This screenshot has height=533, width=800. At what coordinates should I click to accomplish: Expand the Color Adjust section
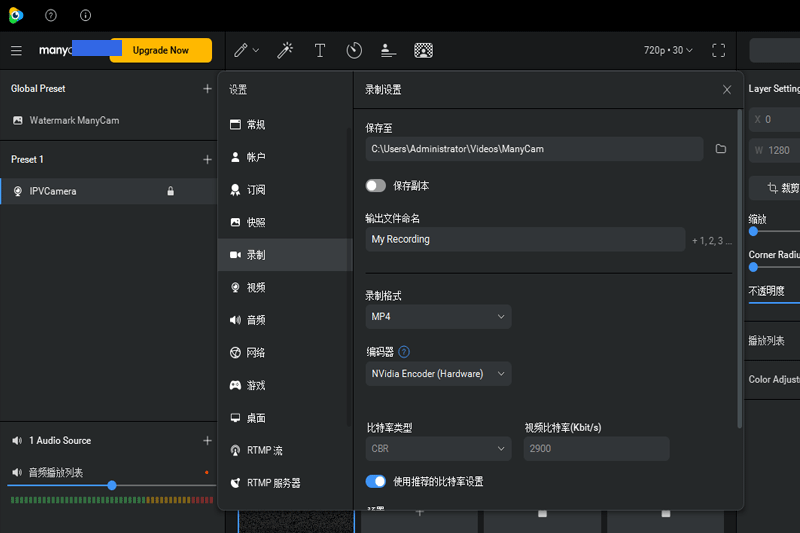click(x=774, y=379)
